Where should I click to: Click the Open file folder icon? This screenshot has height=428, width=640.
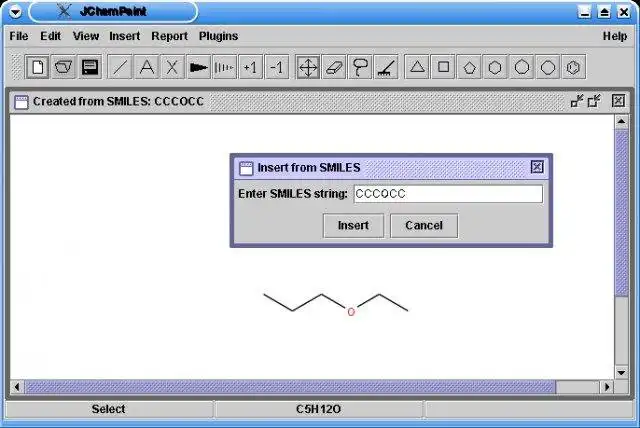[64, 67]
